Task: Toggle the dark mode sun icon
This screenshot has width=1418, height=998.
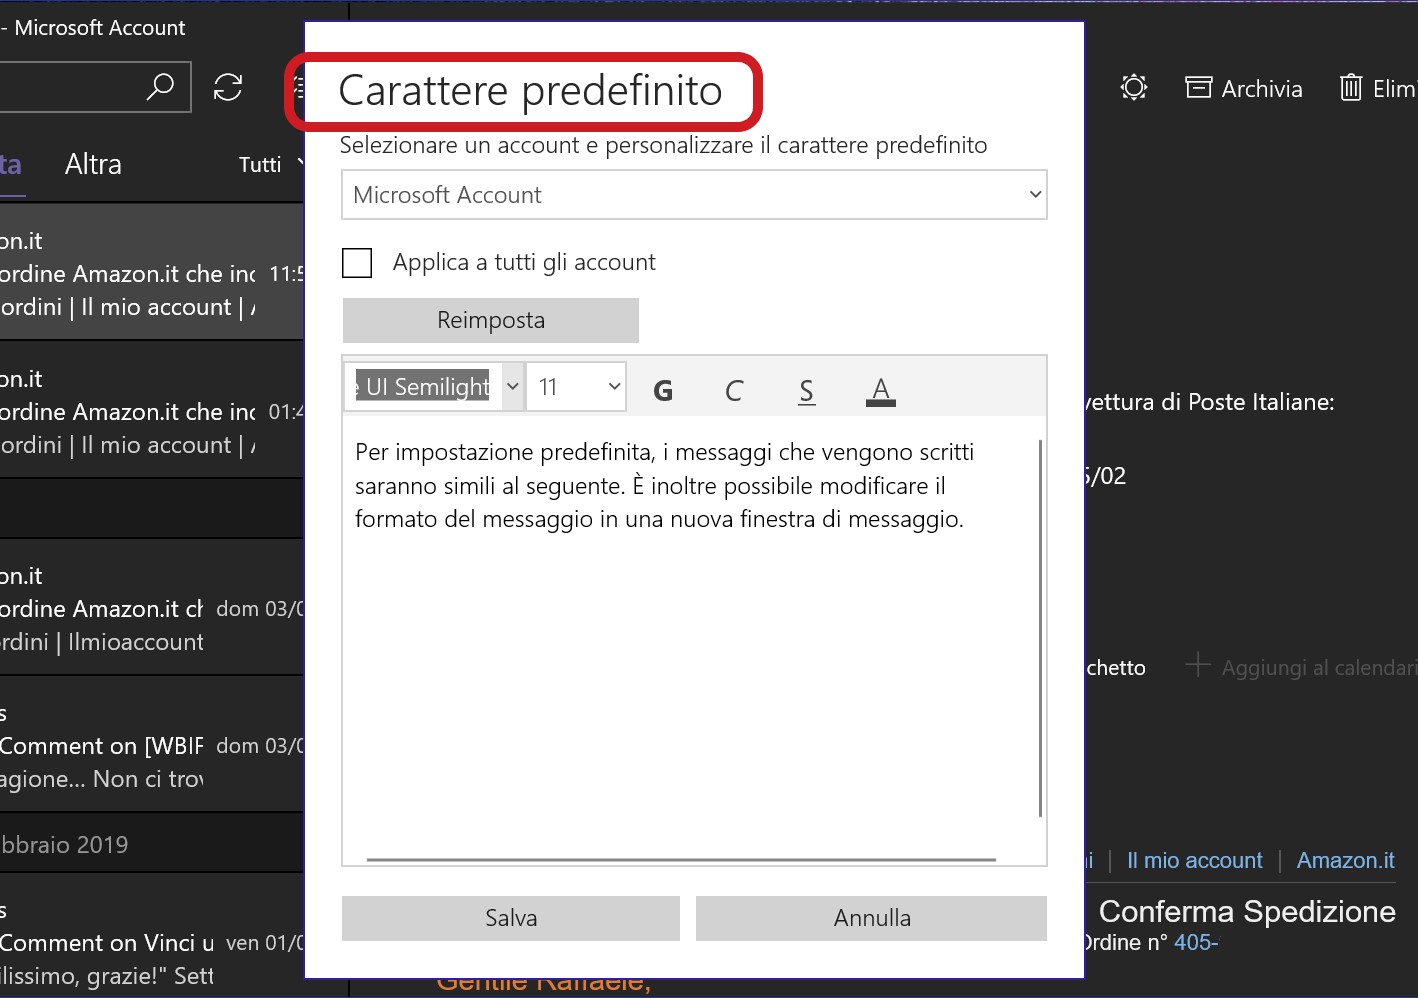Action: 1133,87
